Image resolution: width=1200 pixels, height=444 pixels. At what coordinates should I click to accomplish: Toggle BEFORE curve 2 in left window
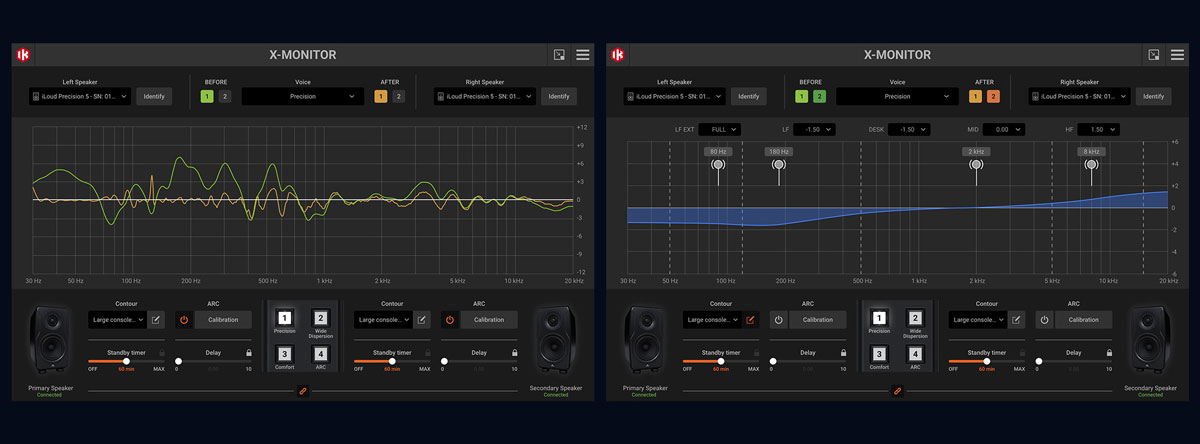click(x=224, y=97)
